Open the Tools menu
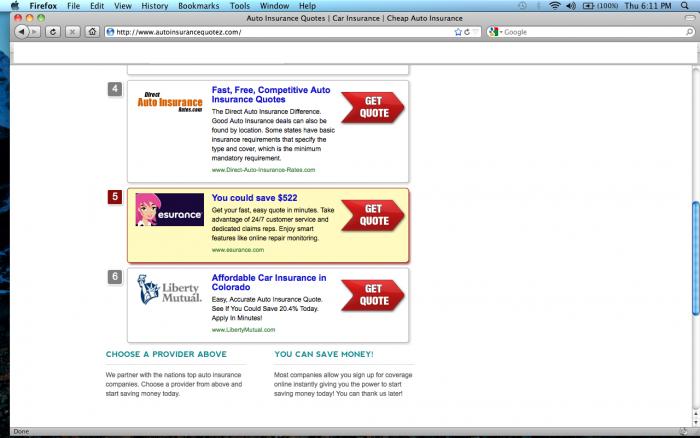Screen dimensions: 700x438 (240, 6)
